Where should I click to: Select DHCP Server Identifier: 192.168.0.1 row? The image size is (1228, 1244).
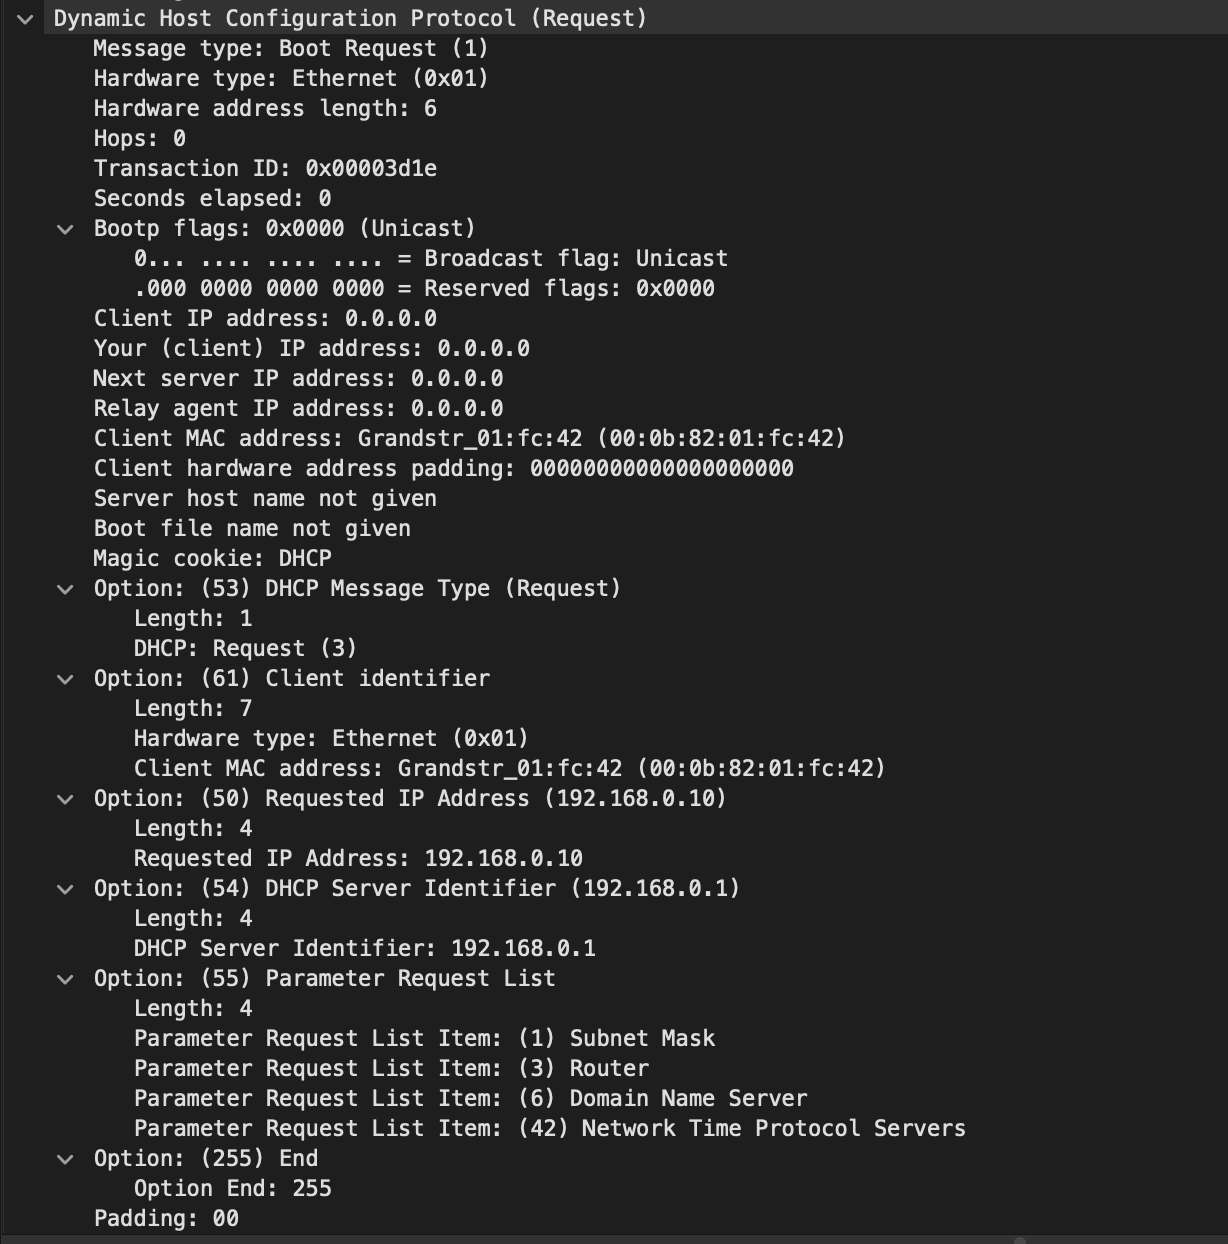[364, 948]
